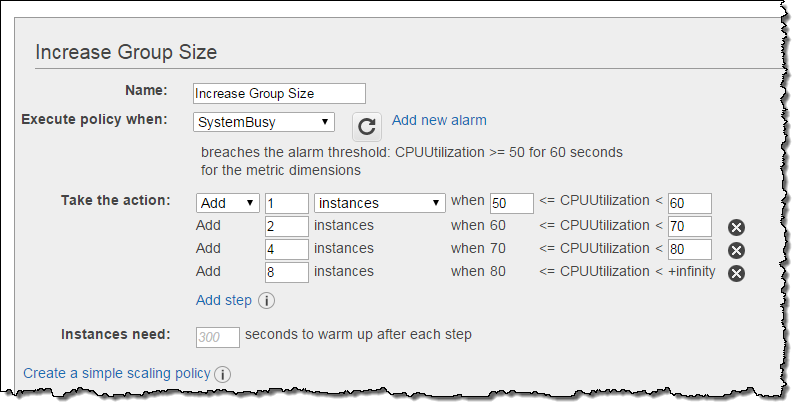Image resolution: width=798 pixels, height=407 pixels.
Task: Delete the Add 8 instances step
Action: 736,273
